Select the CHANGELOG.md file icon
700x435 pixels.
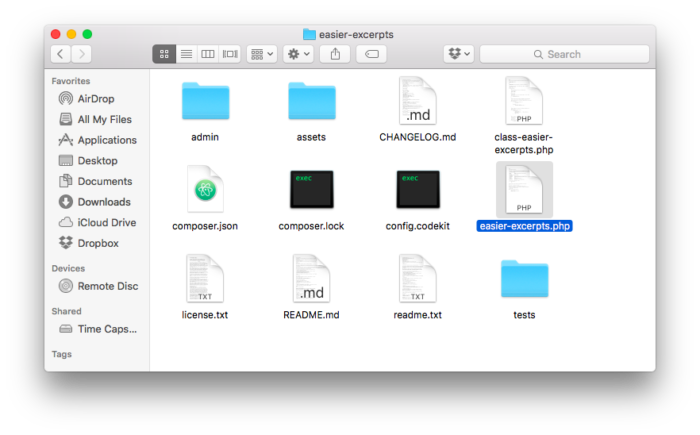[x=418, y=100]
